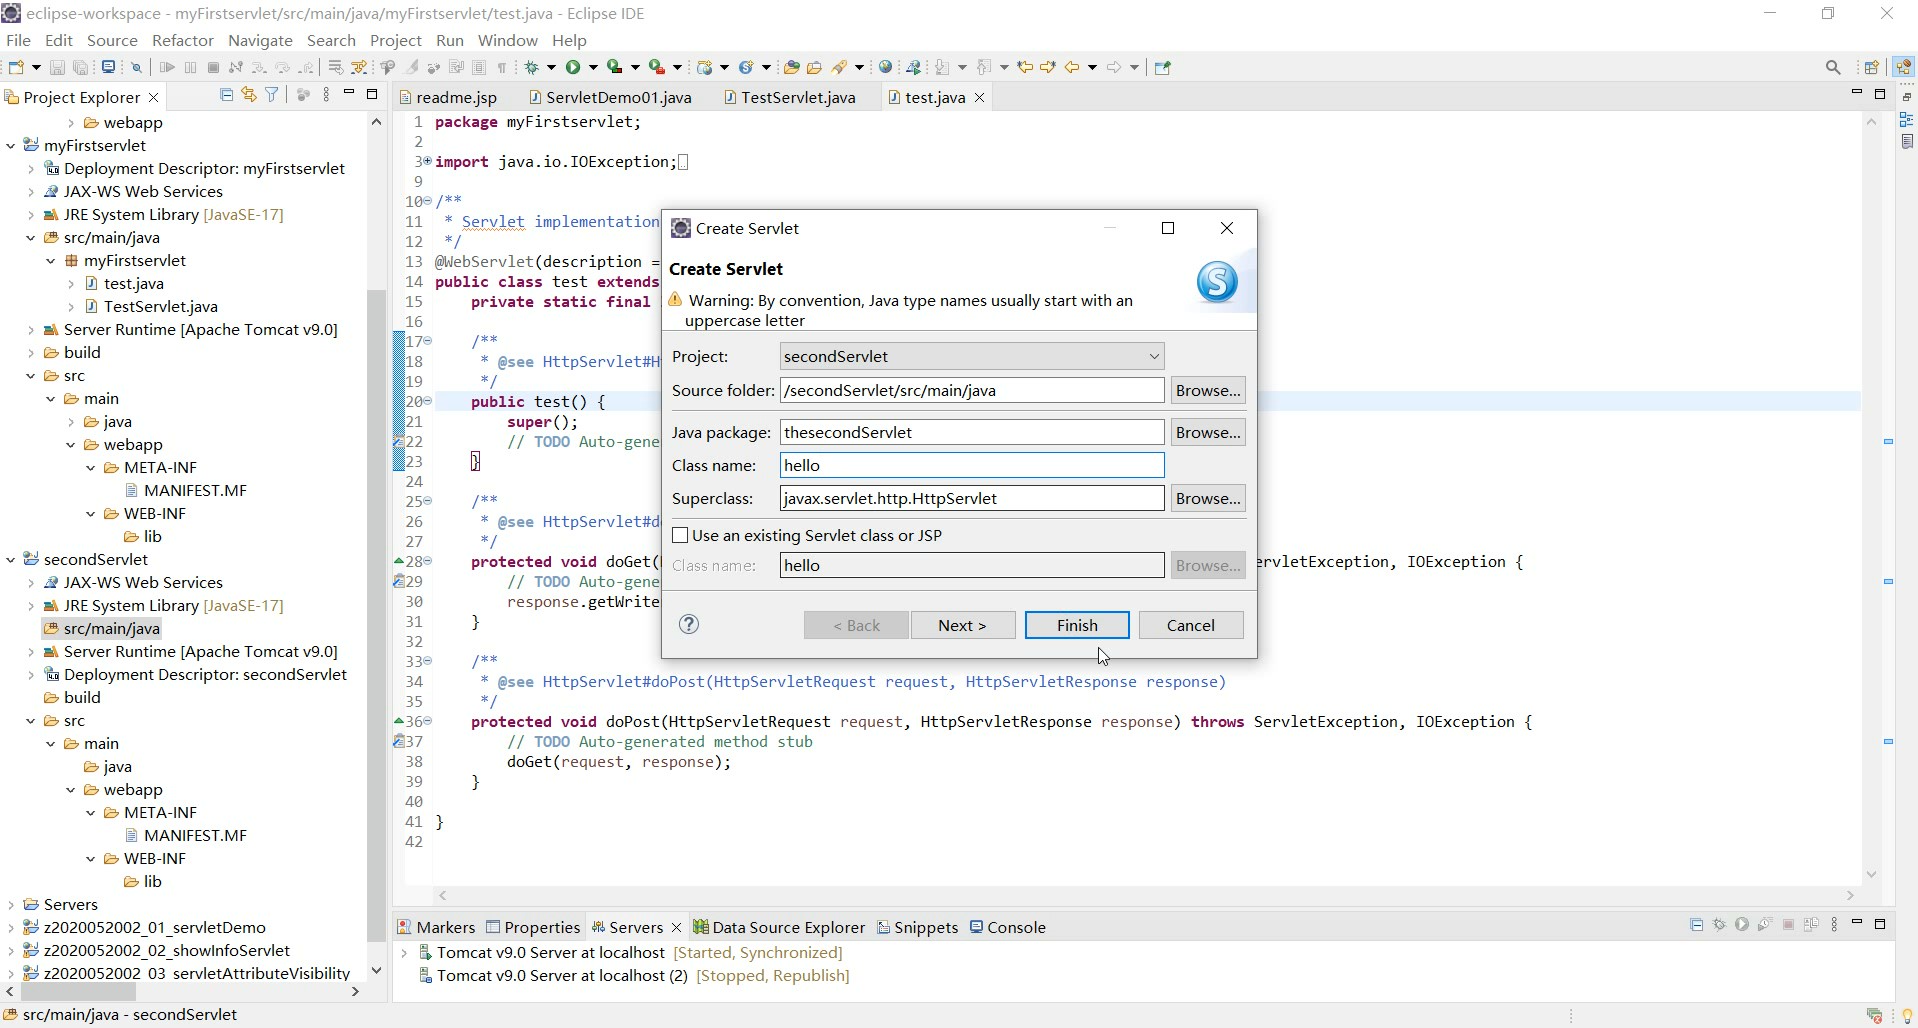Click Collapse All icon in Project Explorer
Viewport: 1918px width, 1028px height.
coord(226,95)
